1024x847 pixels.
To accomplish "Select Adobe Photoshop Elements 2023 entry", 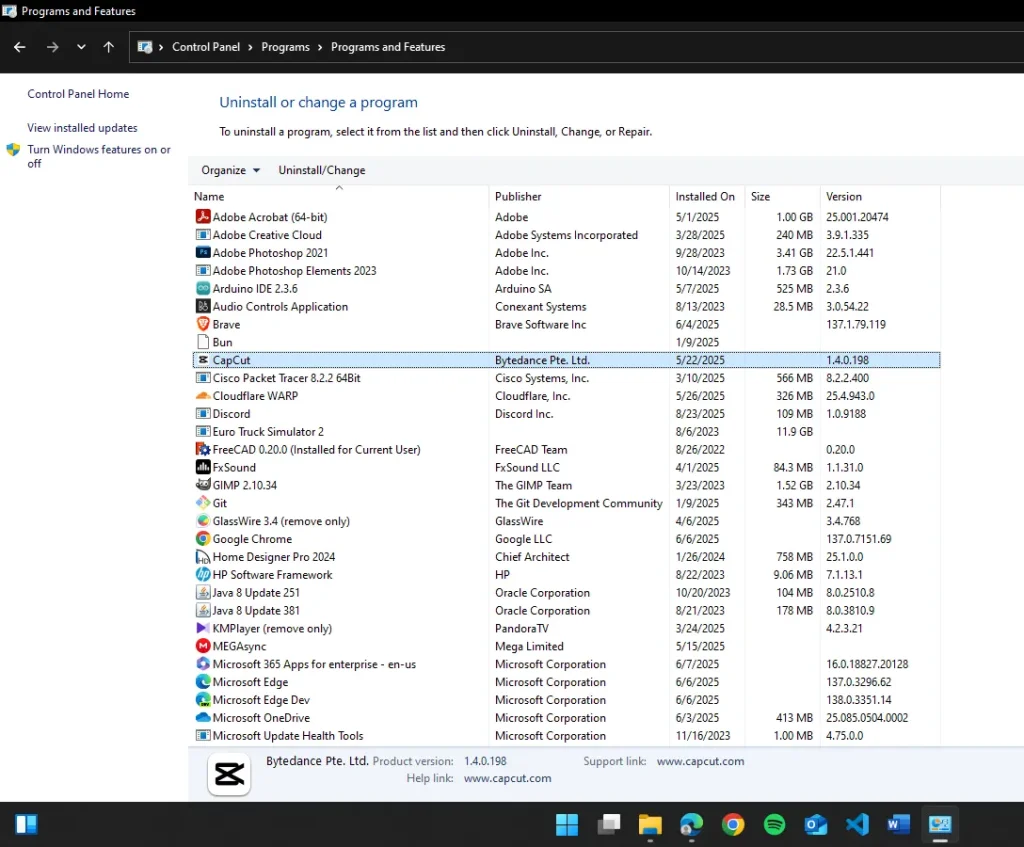I will point(566,271).
